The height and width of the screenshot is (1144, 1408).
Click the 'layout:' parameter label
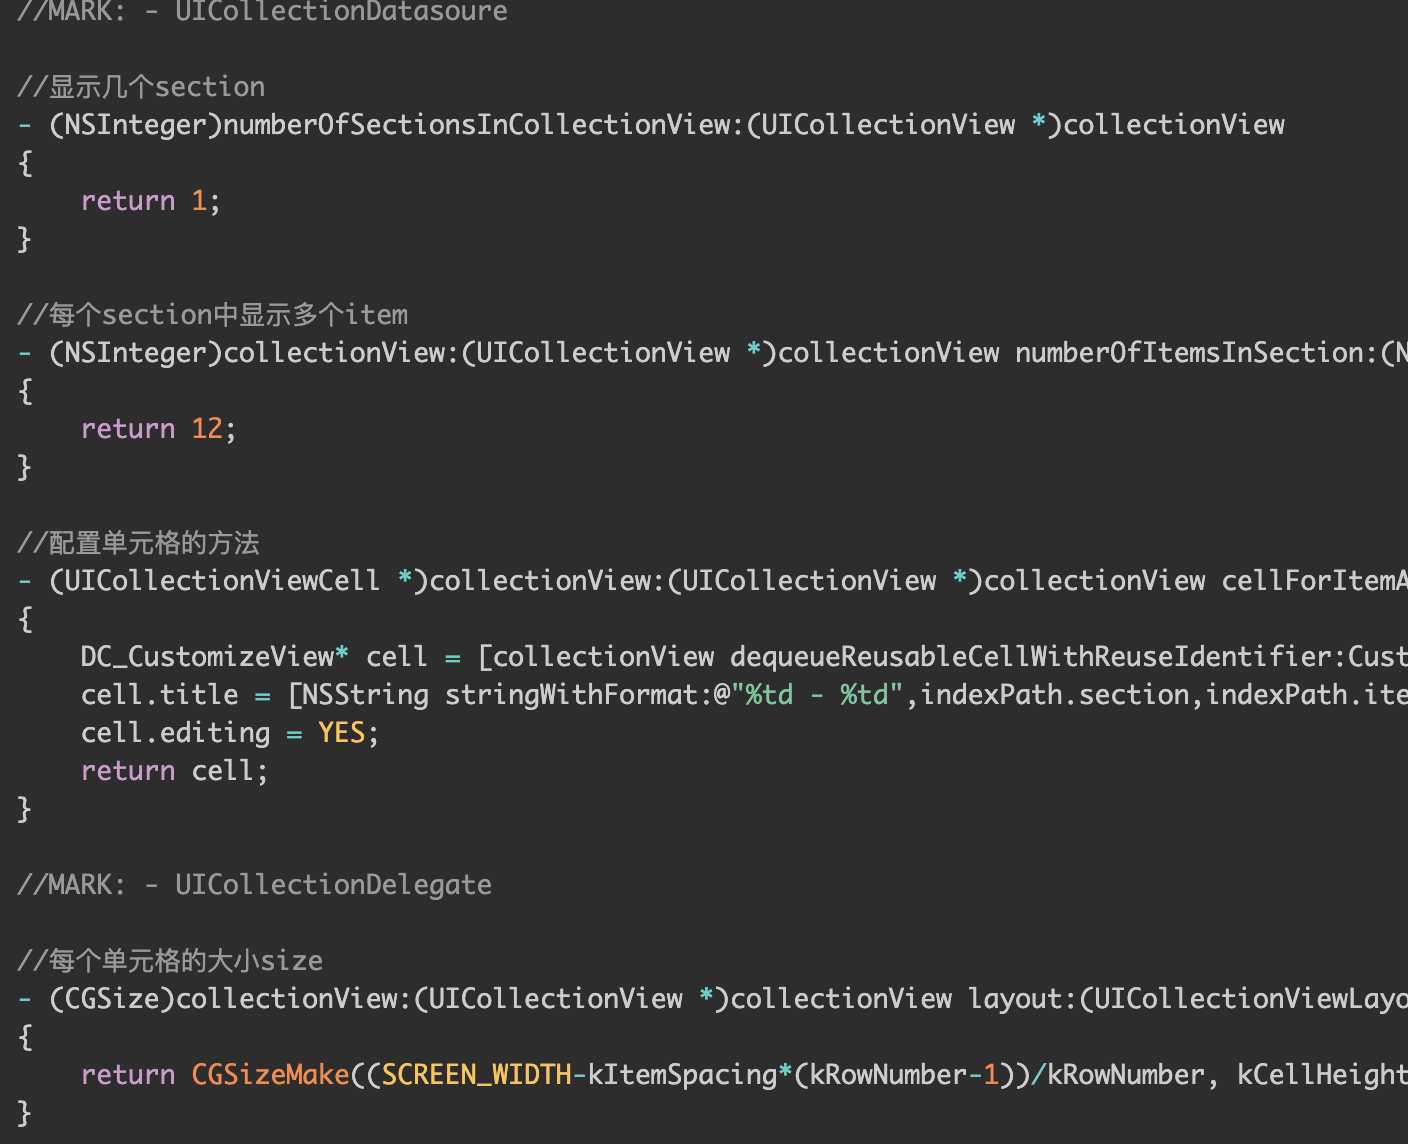(1023, 999)
